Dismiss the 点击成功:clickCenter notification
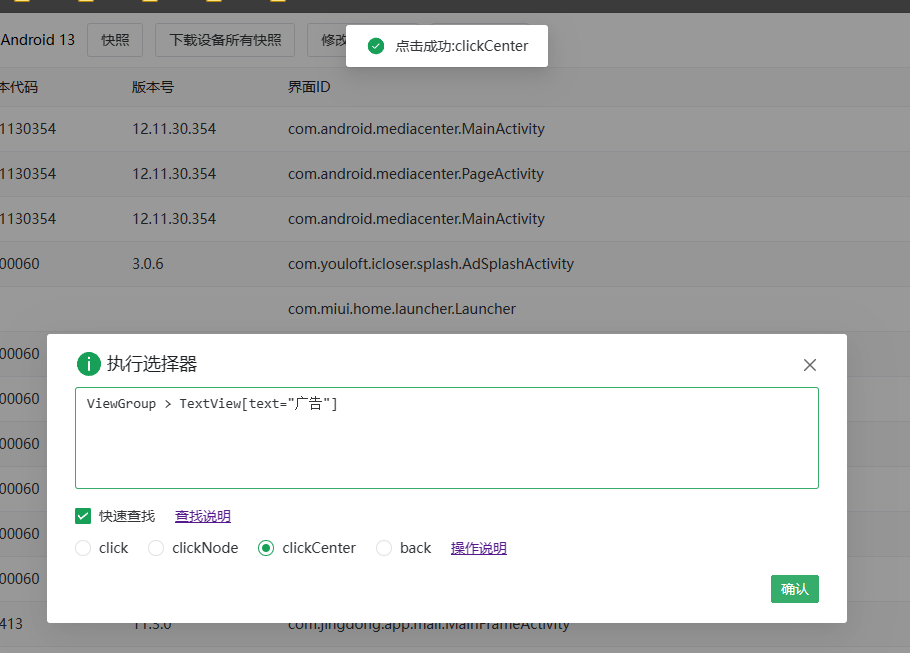Image resolution: width=910 pixels, height=653 pixels. [x=446, y=46]
